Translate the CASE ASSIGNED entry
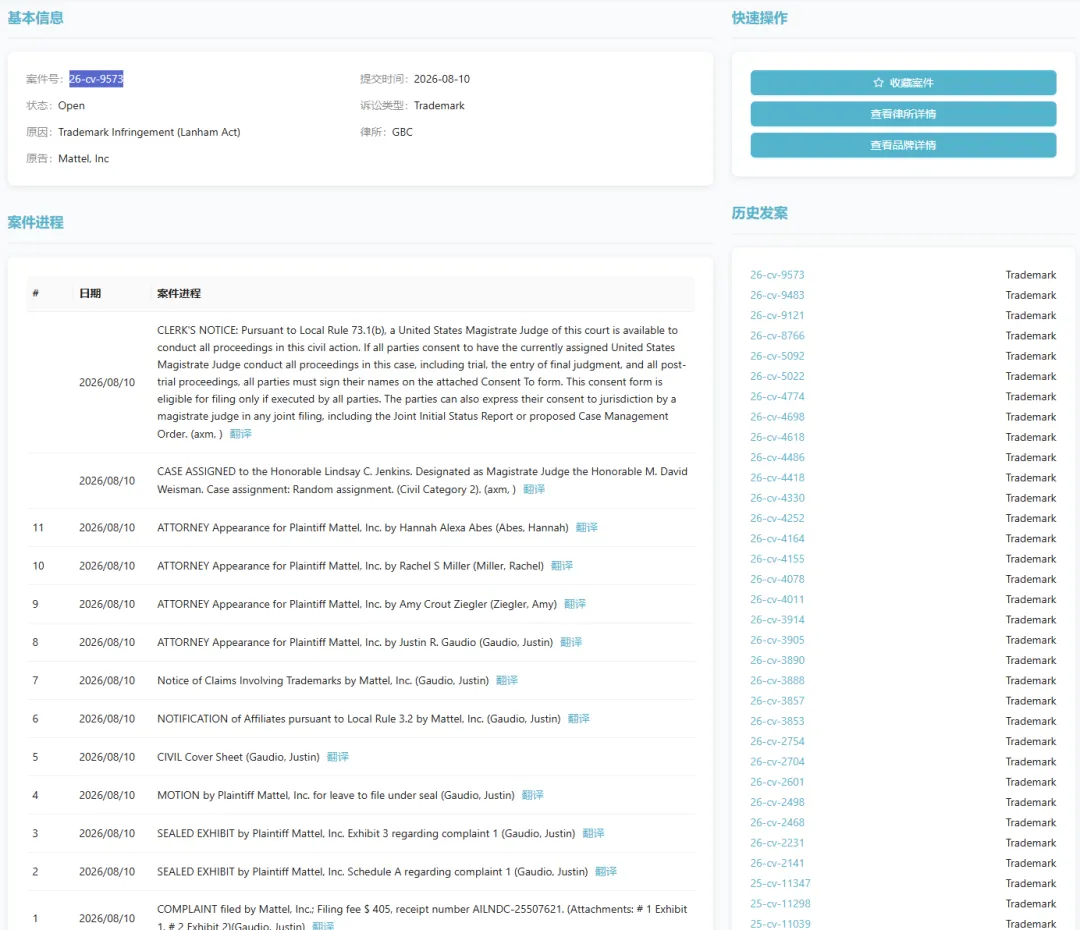 [534, 489]
